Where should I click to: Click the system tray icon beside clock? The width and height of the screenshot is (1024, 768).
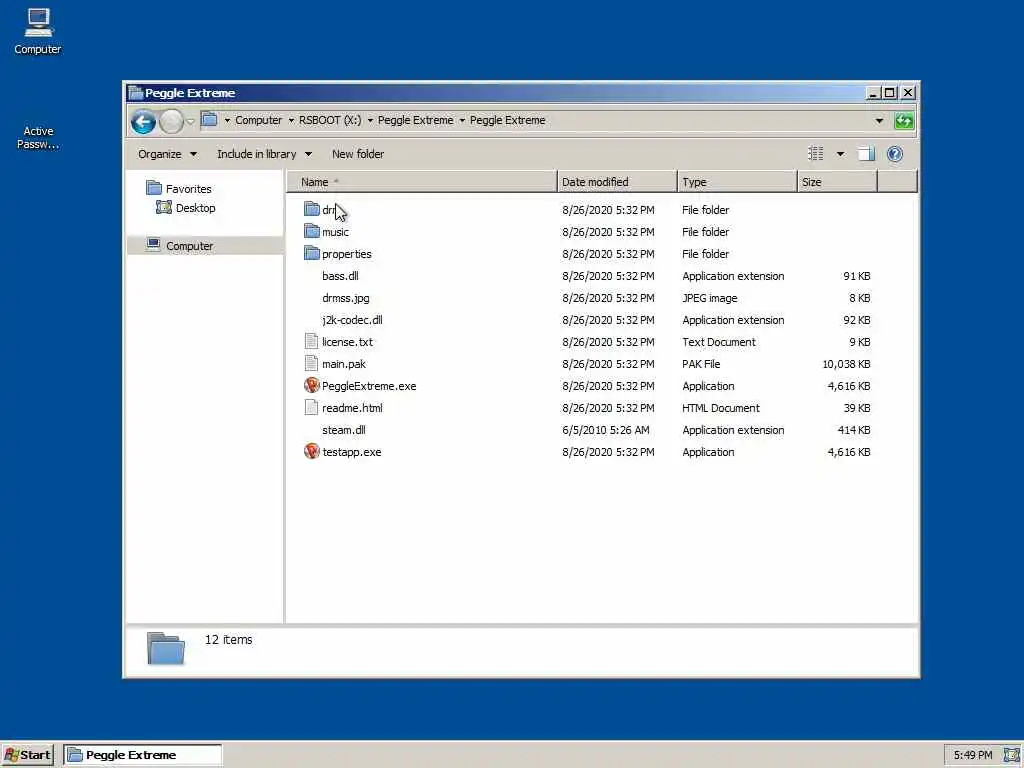(1011, 755)
